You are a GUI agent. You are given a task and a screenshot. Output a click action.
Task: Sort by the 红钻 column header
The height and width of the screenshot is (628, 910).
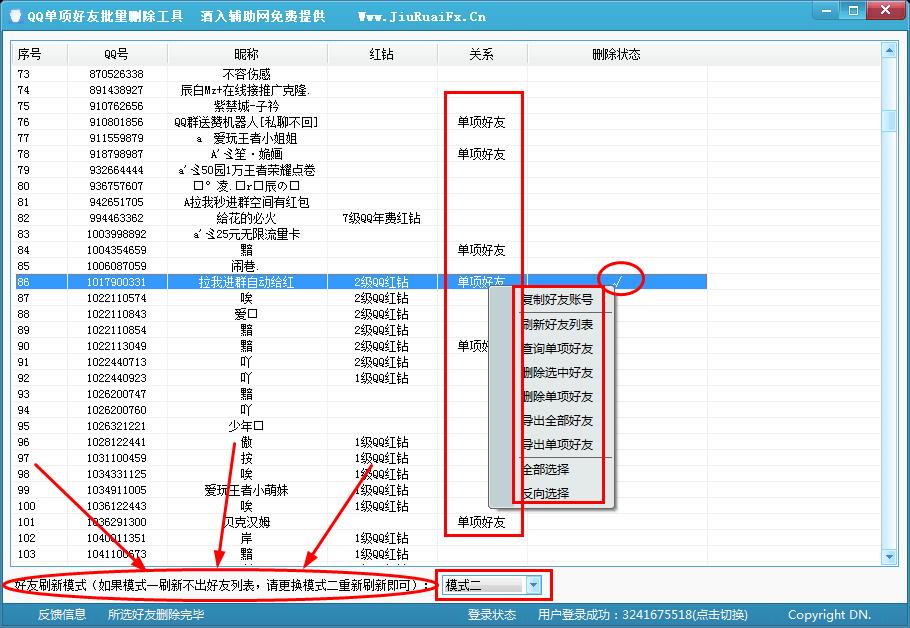pyautogui.click(x=382, y=54)
